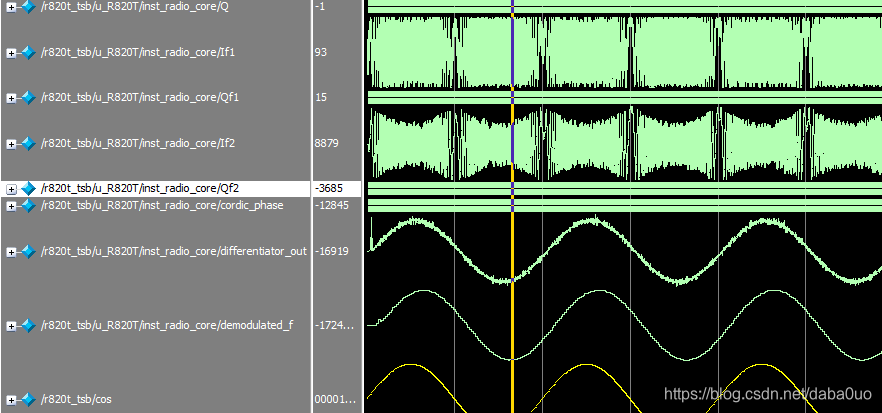Expand the inst_radio_core/Qf2 signal
882x413 pixels.
point(11,189)
